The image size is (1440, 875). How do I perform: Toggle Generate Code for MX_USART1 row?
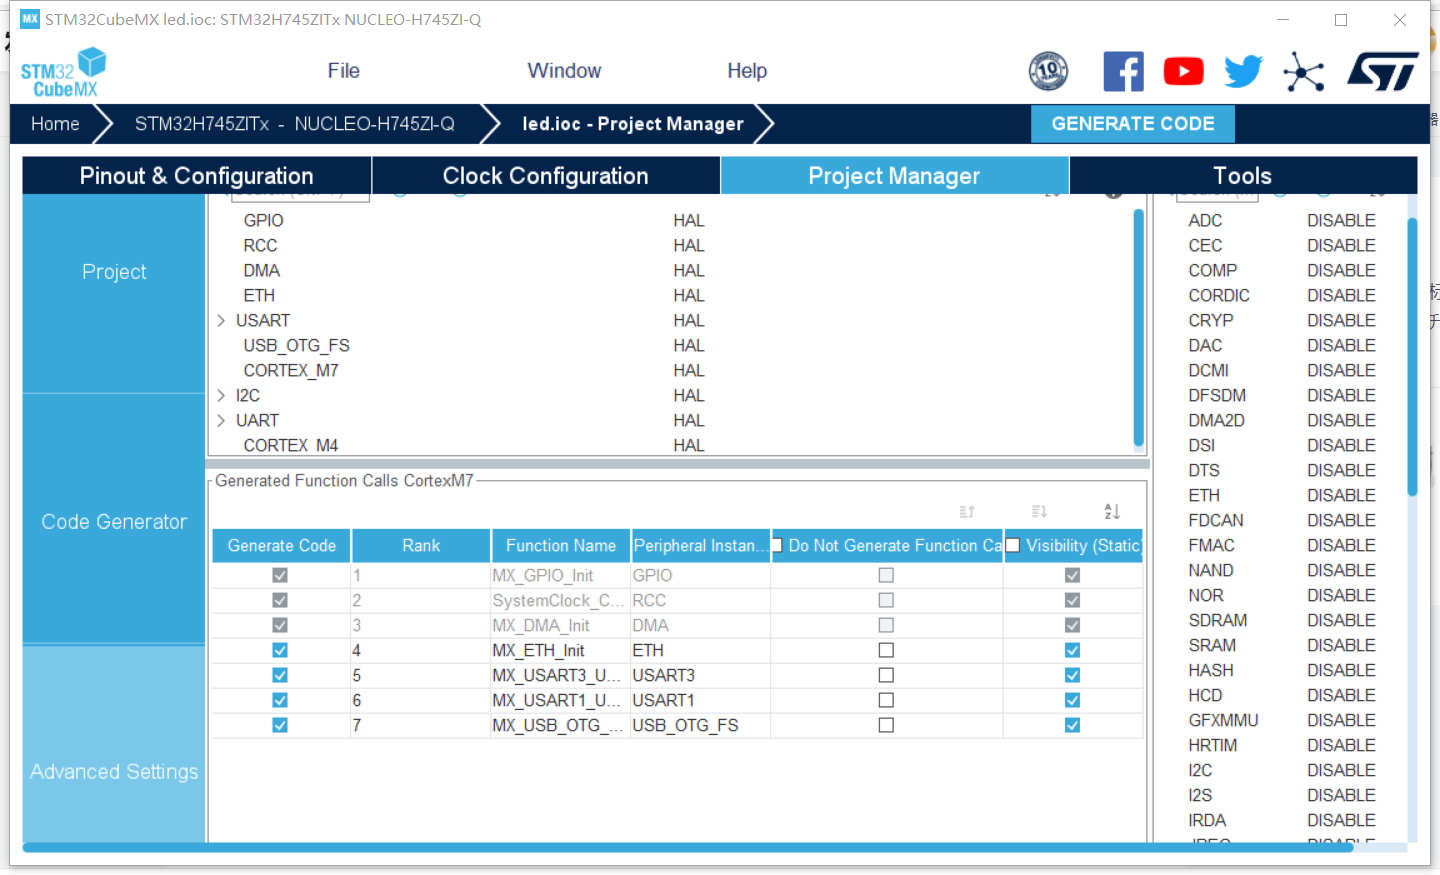(280, 700)
